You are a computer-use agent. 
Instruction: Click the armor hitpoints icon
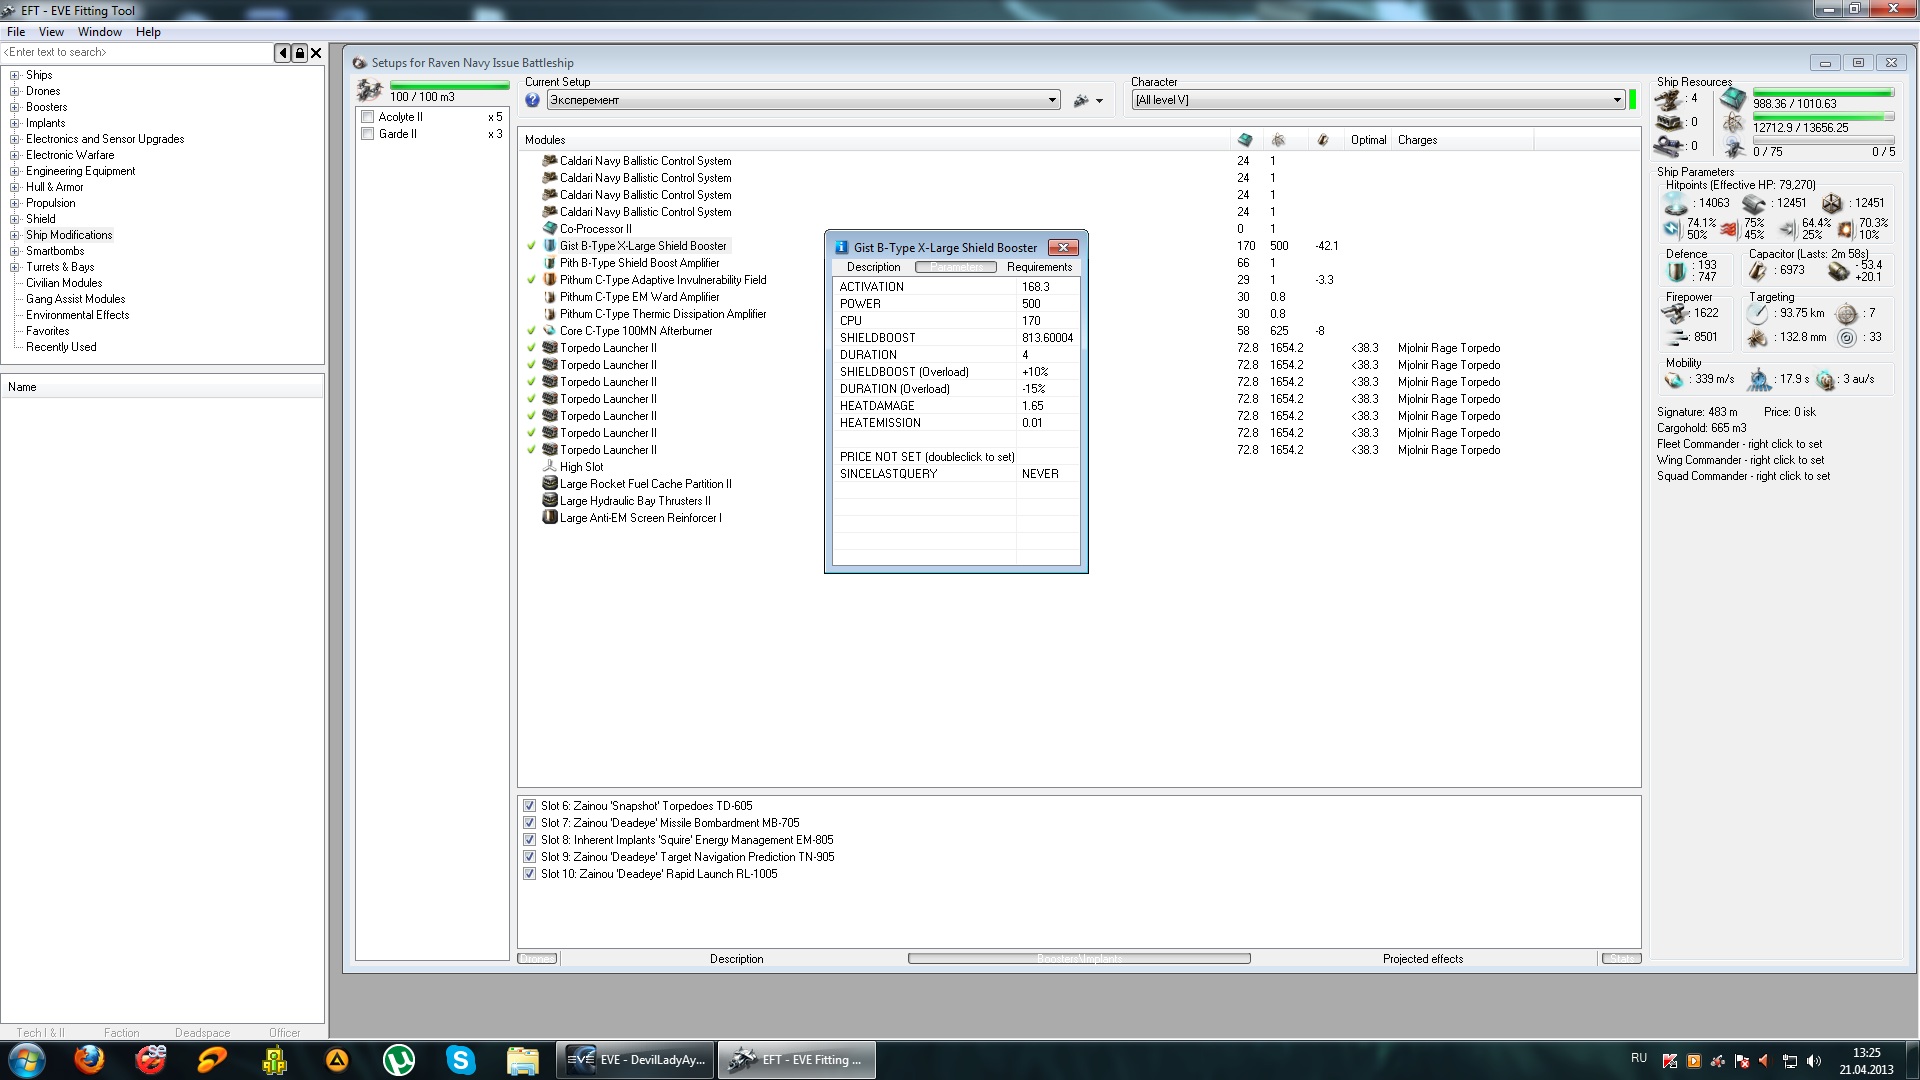pyautogui.click(x=1754, y=204)
